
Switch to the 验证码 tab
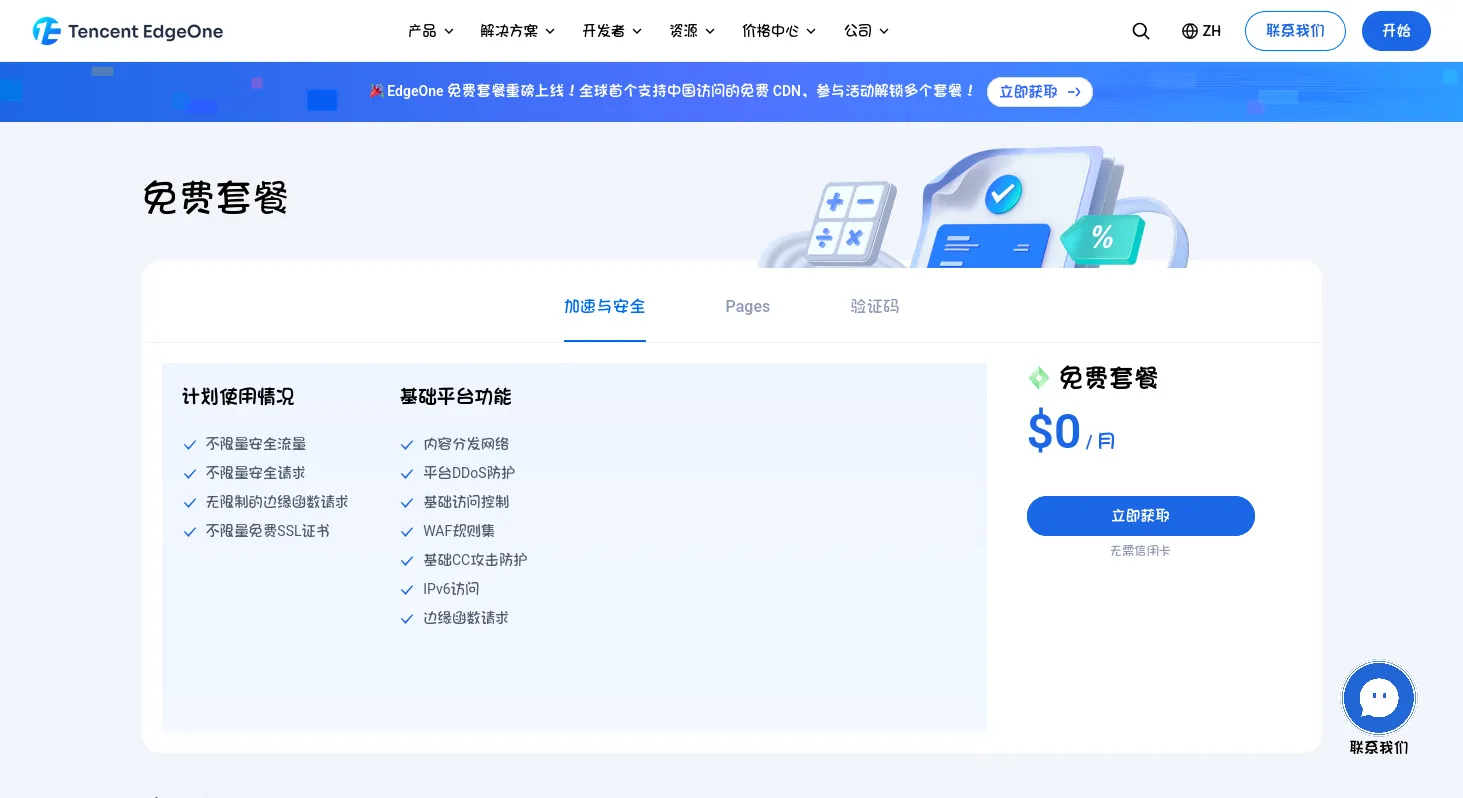pos(875,307)
